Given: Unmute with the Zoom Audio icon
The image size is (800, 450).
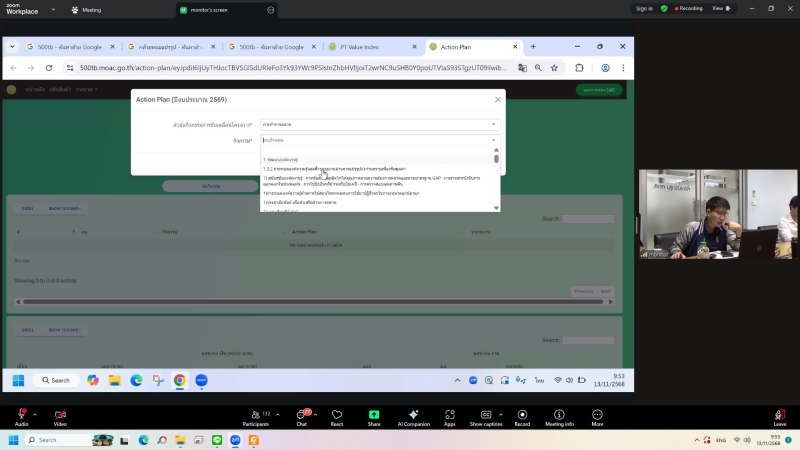Looking at the screenshot, I should click(21, 414).
